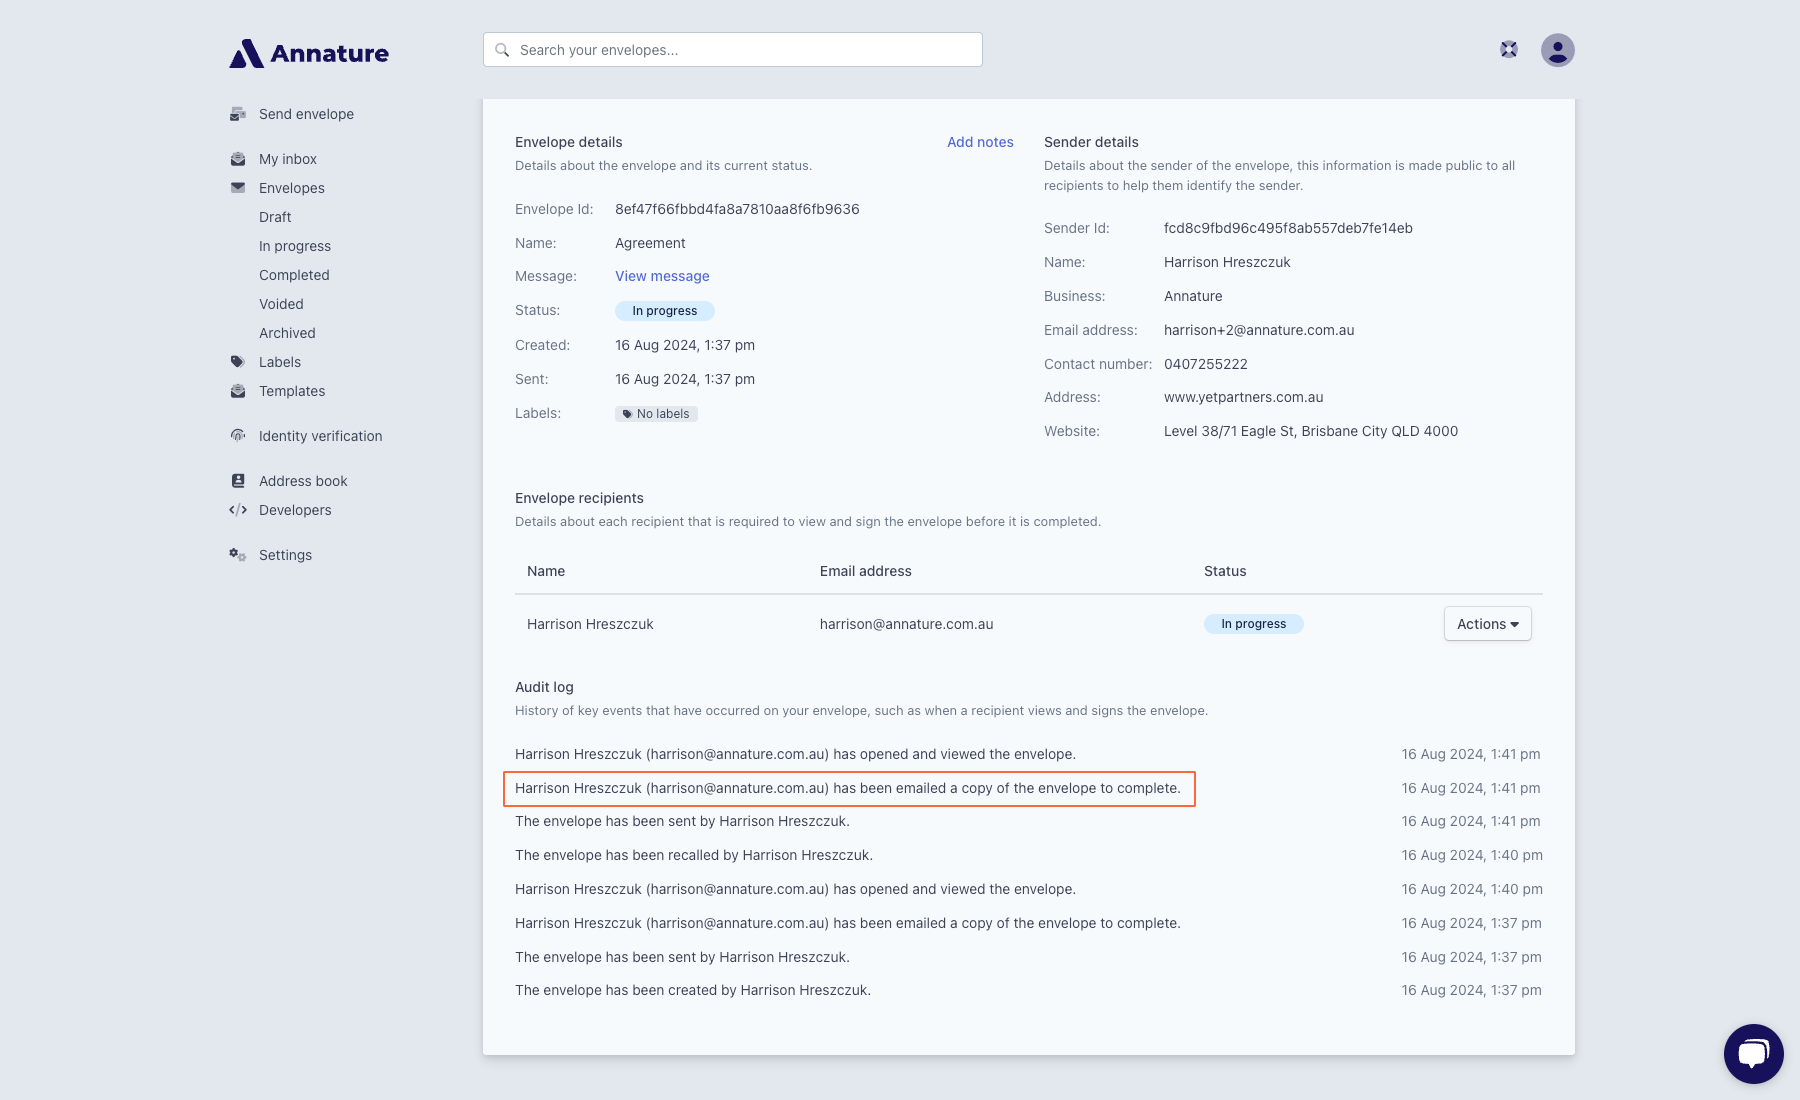Open the chat bubble widget
Viewport: 1800px width, 1100px height.
pyautogui.click(x=1753, y=1052)
